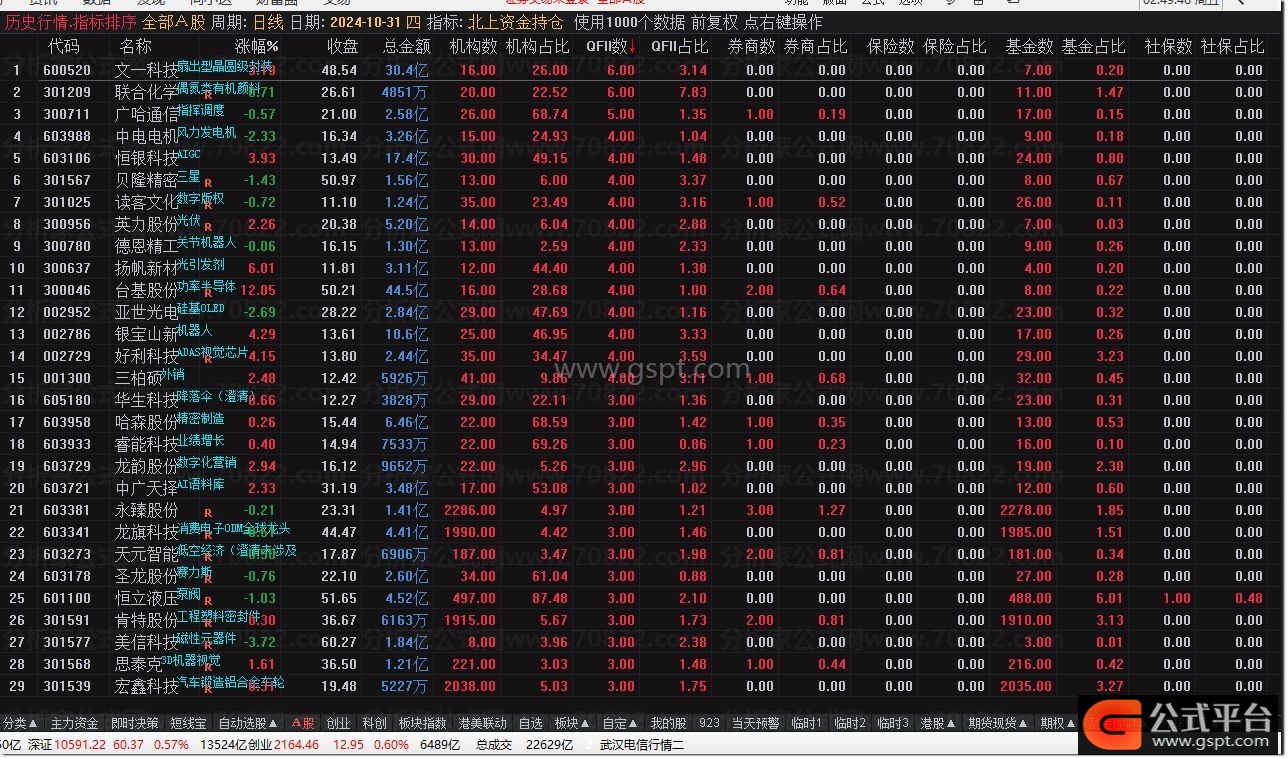
Task: Open the 主力资金 tab
Action: (75, 723)
